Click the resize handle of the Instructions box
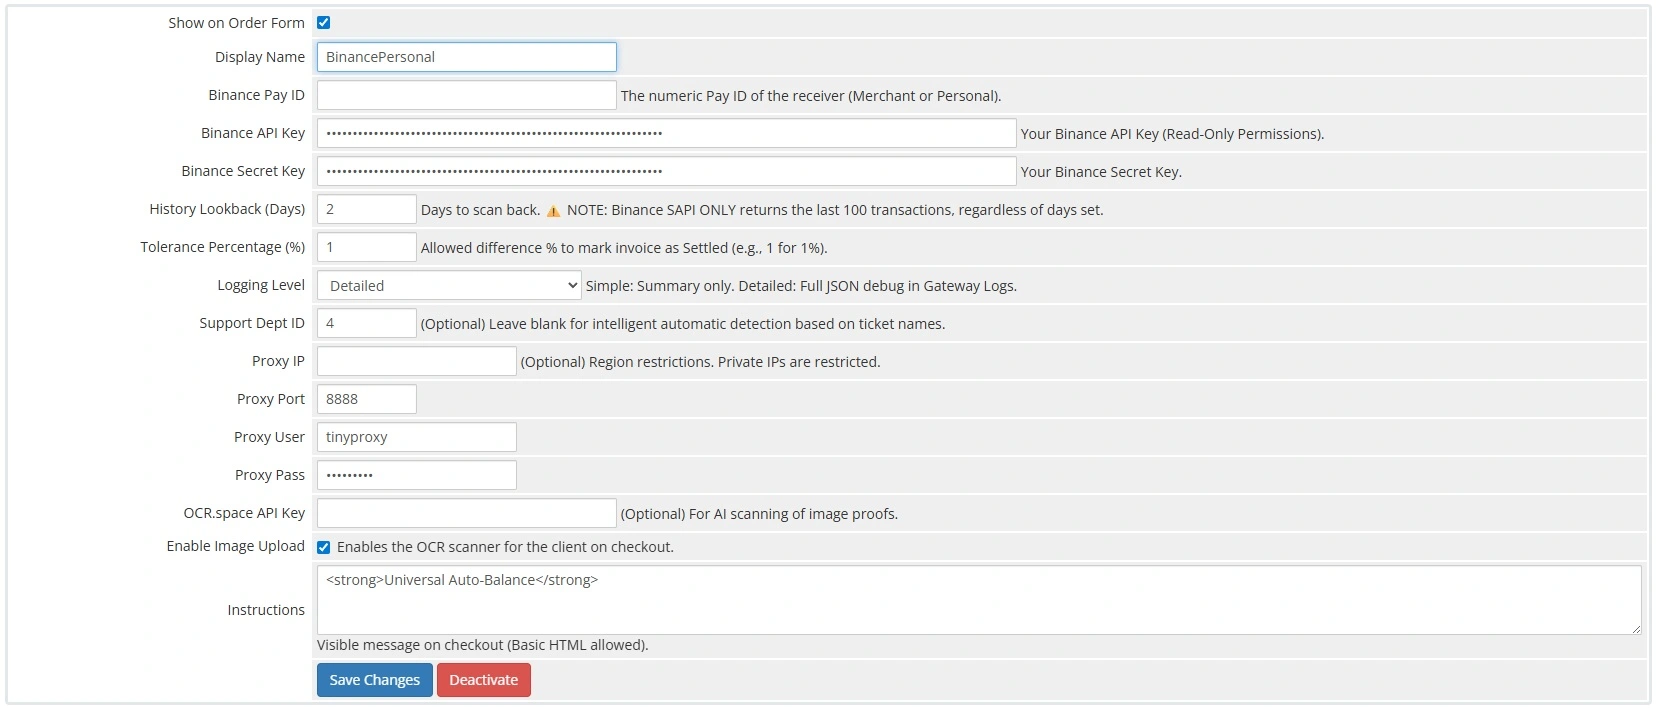 pos(1638,628)
